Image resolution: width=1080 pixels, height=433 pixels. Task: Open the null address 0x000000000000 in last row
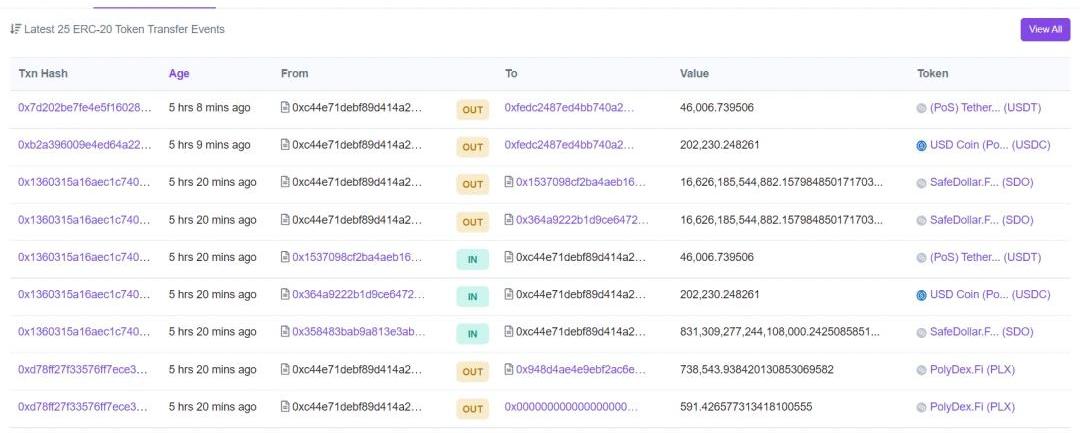568,407
